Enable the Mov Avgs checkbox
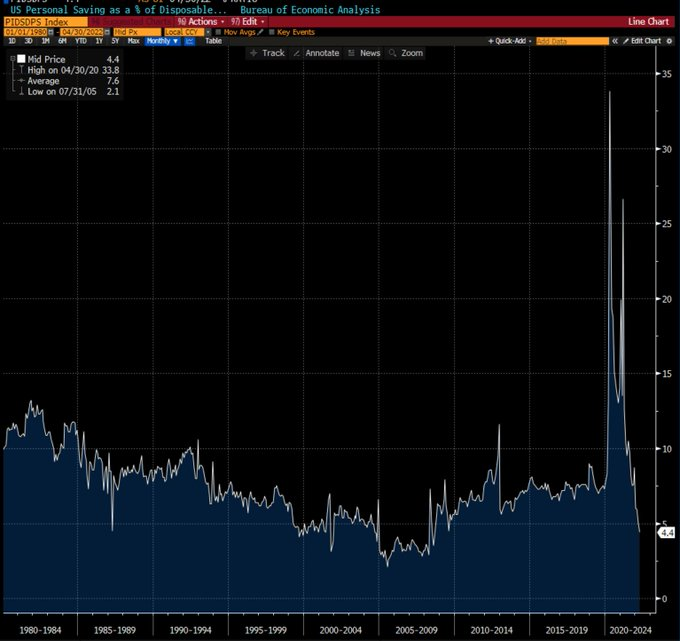This screenshot has width=680, height=641. (218, 32)
